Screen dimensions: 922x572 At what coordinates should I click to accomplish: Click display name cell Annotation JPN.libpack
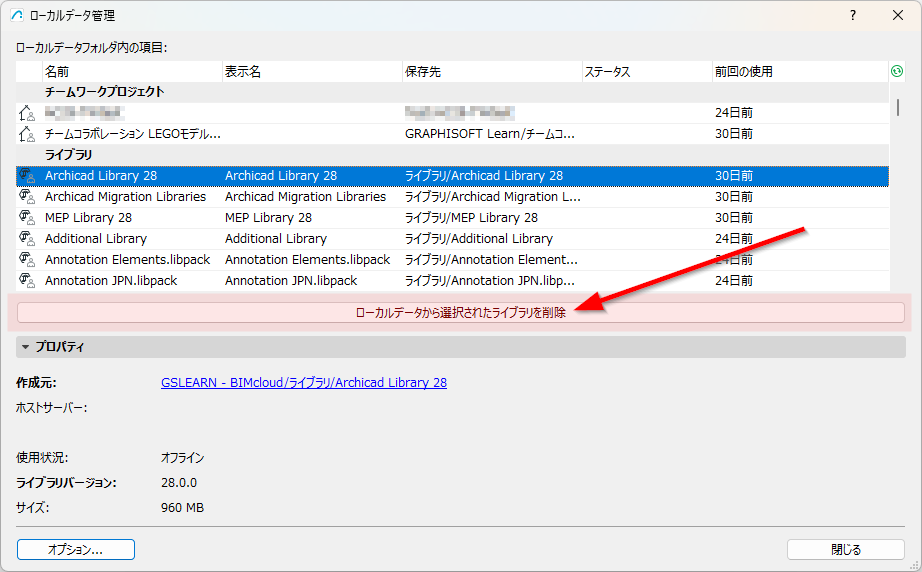click(291, 280)
